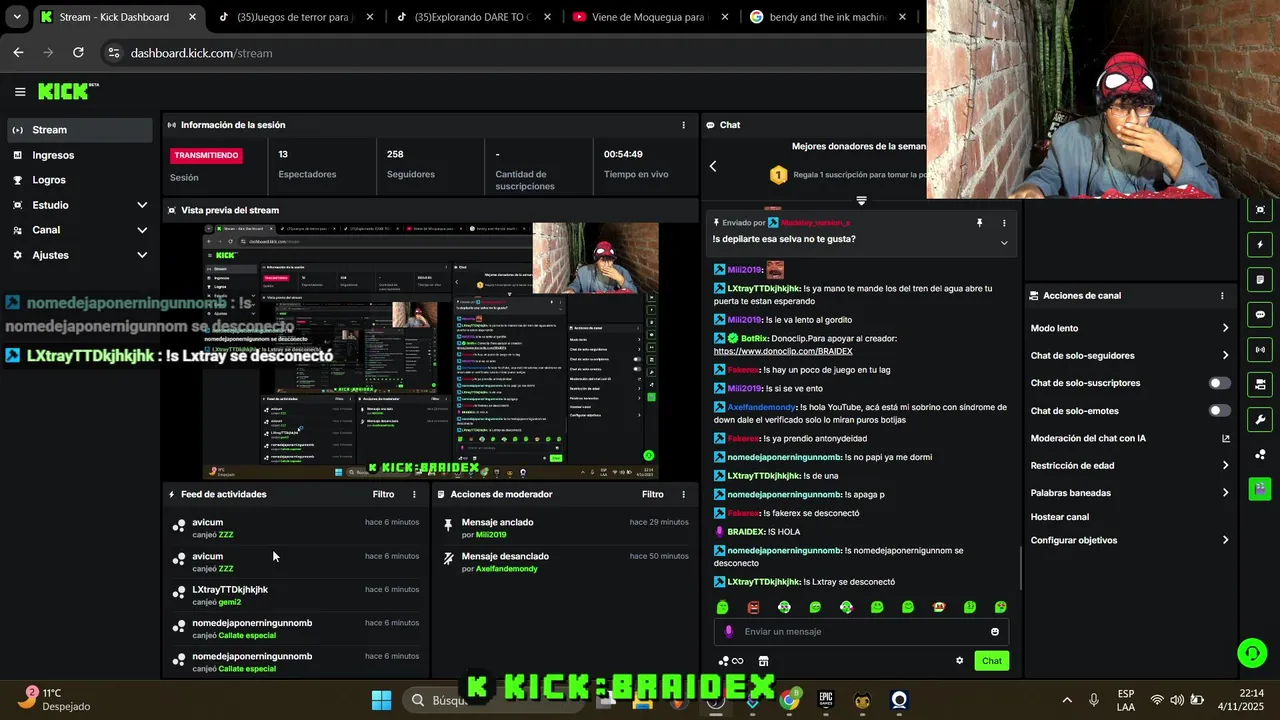Toggle Chat de solo-suscriptores switch
1280x720 pixels.
(x=1220, y=383)
